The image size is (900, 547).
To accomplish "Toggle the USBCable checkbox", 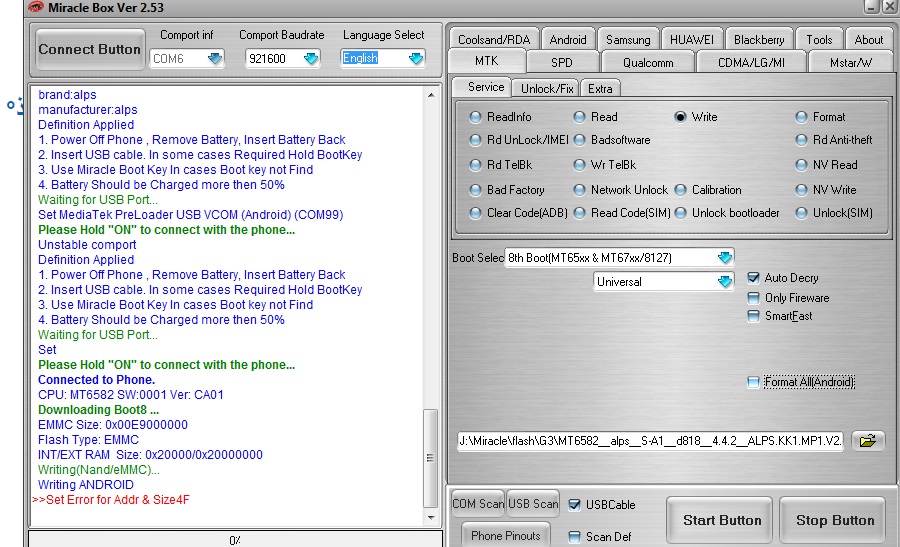I will 574,505.
